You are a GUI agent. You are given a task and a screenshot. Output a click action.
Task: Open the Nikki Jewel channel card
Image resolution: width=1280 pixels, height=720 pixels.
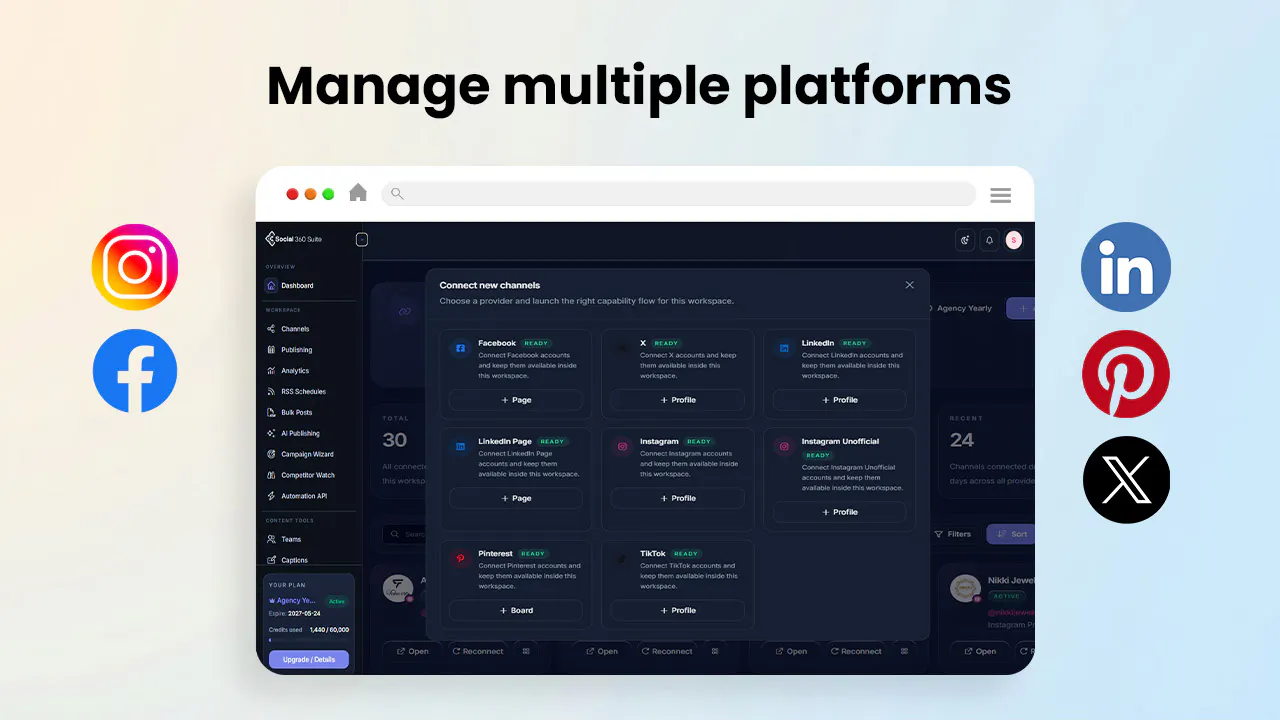[987, 618]
